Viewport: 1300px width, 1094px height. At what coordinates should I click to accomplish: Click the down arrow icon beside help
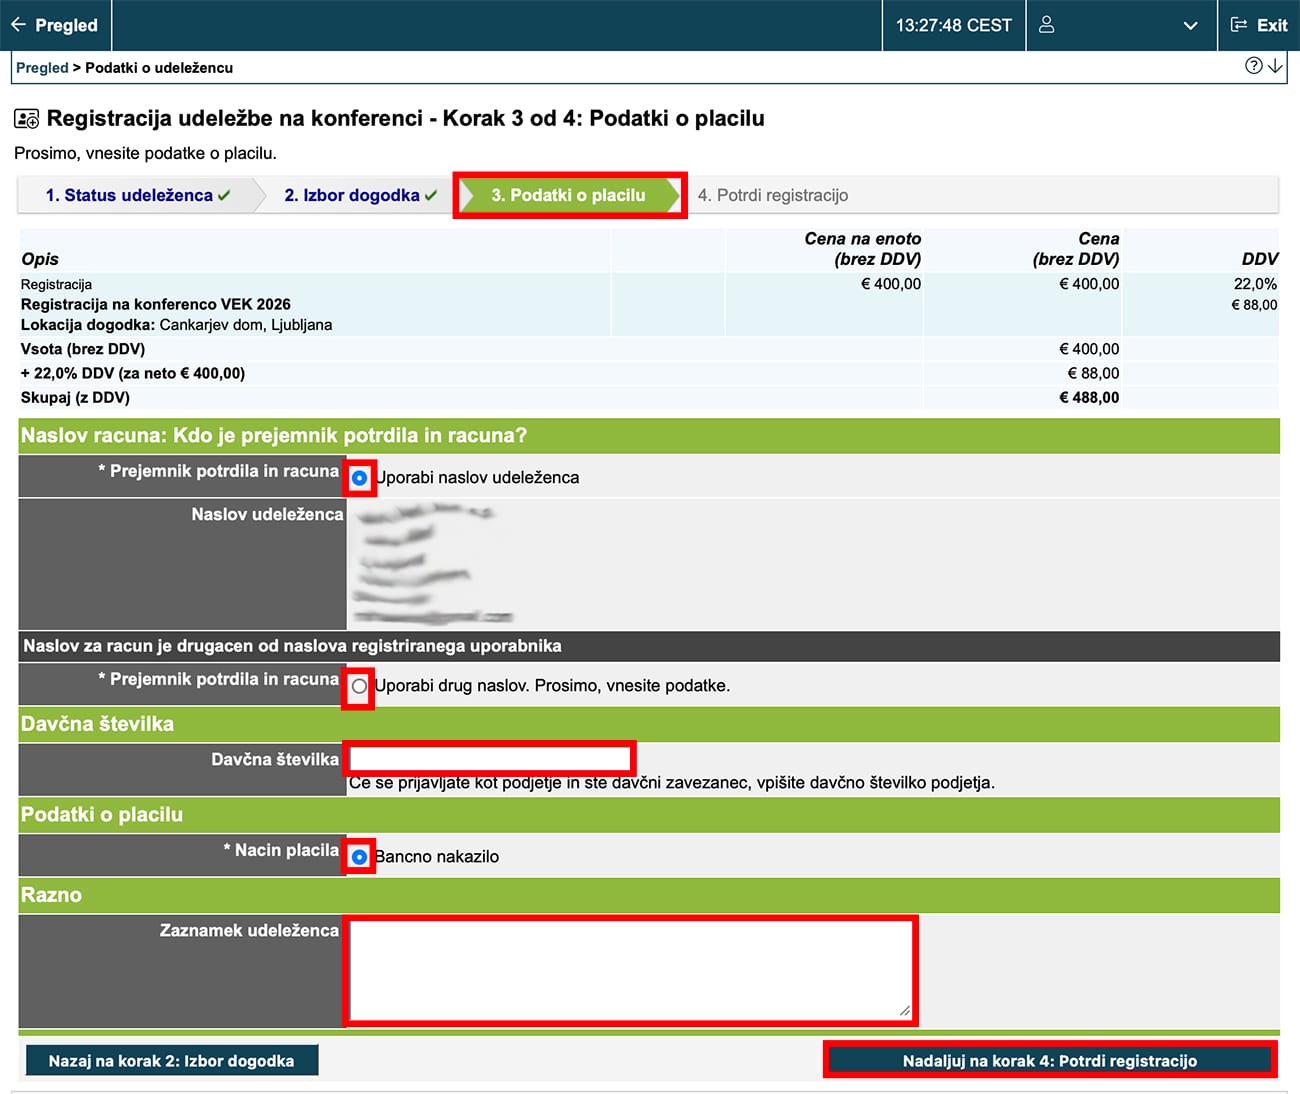click(x=1274, y=67)
